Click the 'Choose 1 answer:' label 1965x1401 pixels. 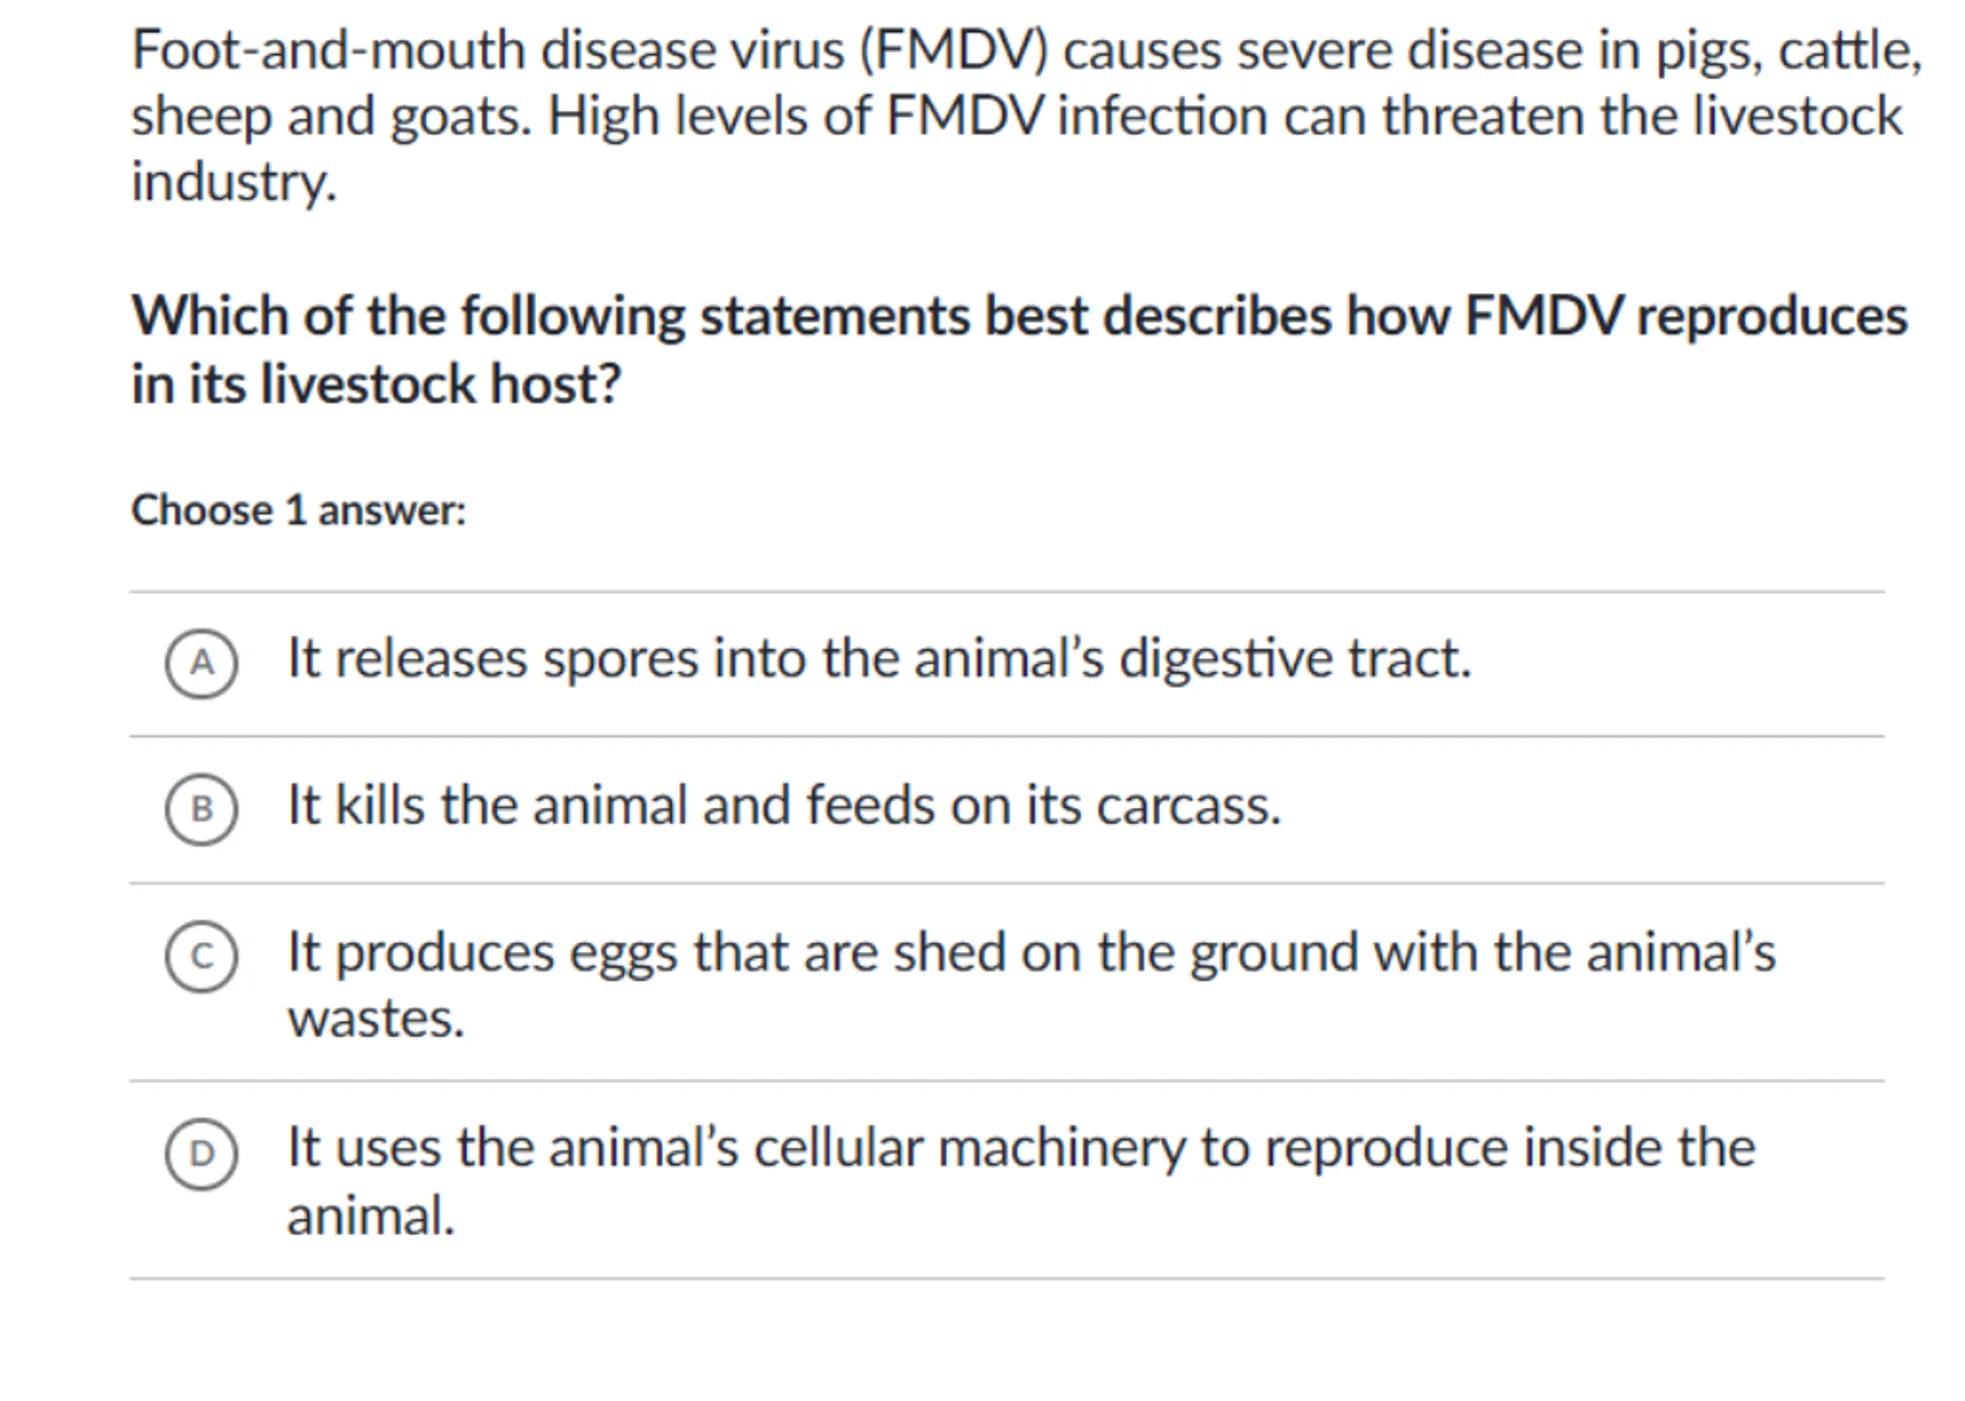click(298, 511)
